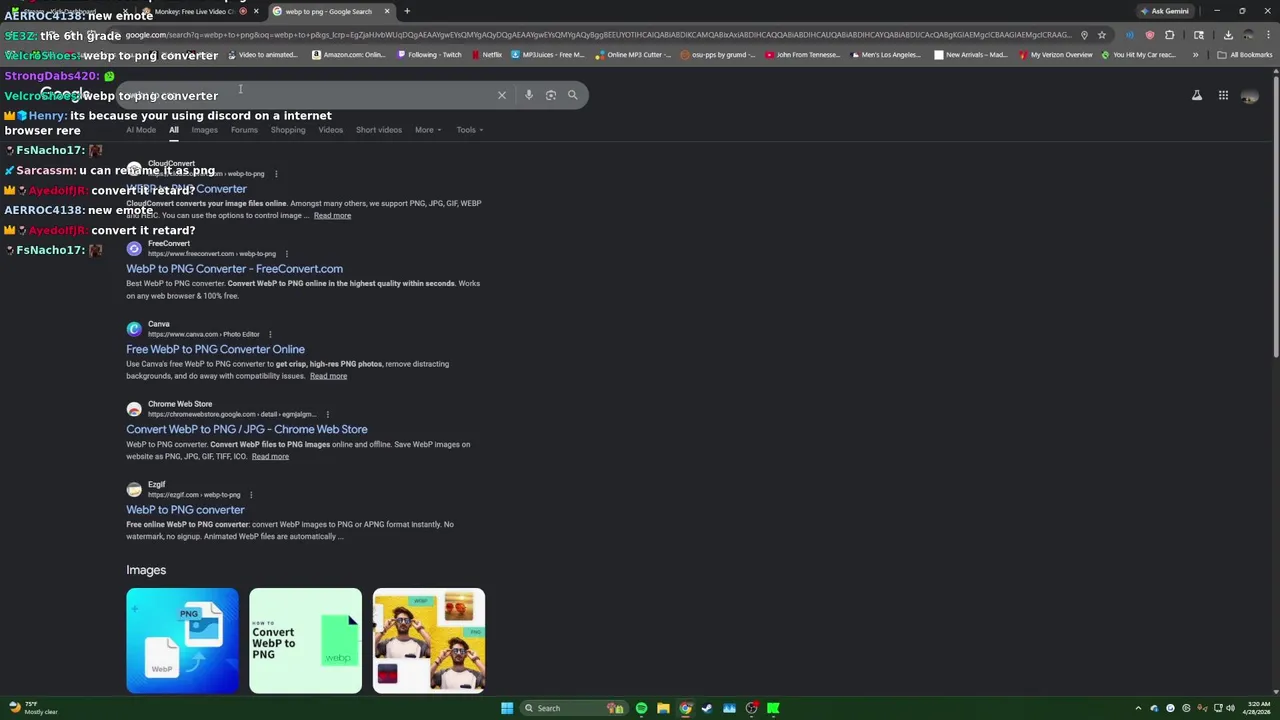Switch to Shopping results tab
The width and height of the screenshot is (1280, 720).
coord(288,130)
